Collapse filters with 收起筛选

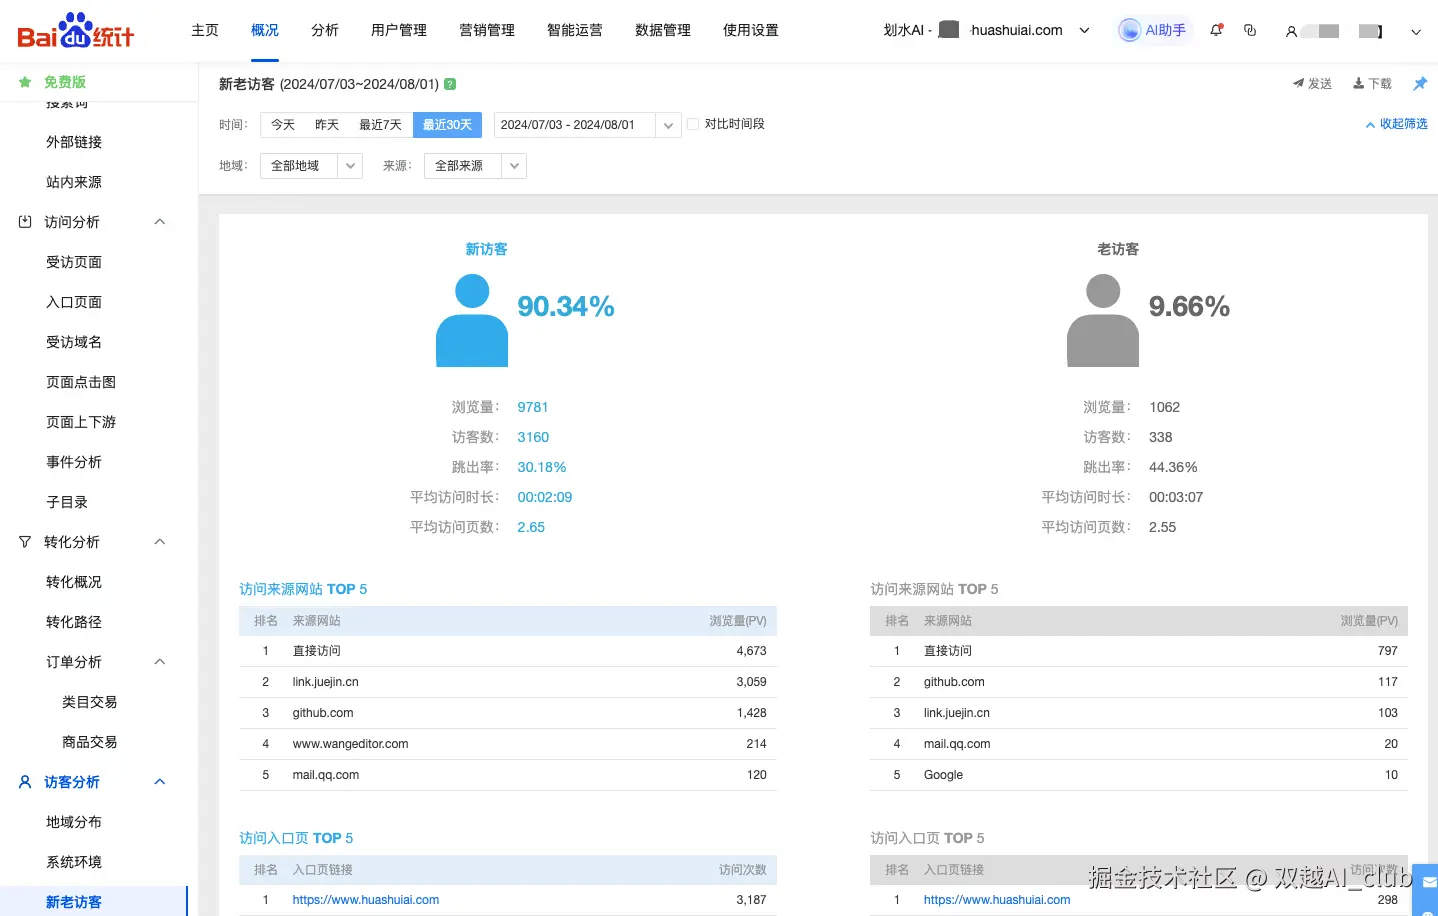[x=1397, y=124]
